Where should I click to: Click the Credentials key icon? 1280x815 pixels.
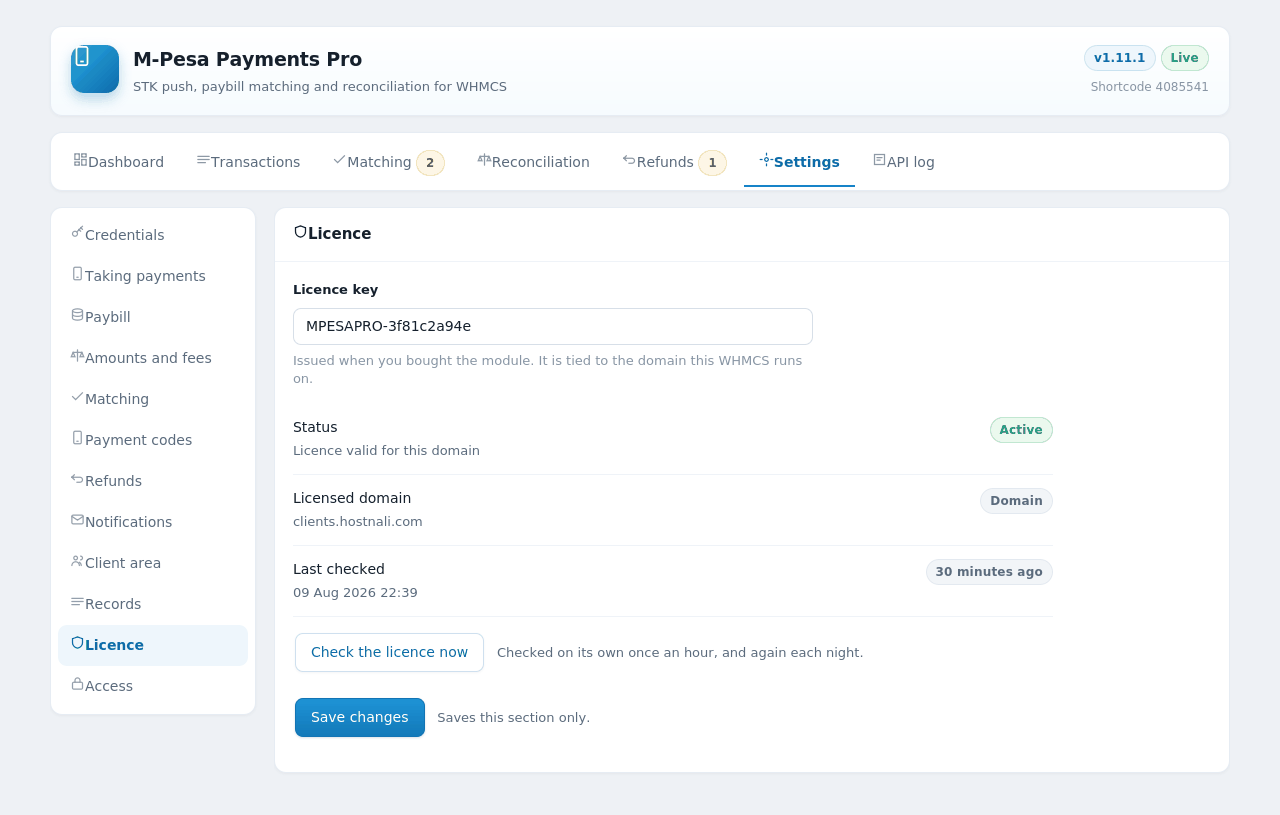coord(77,232)
